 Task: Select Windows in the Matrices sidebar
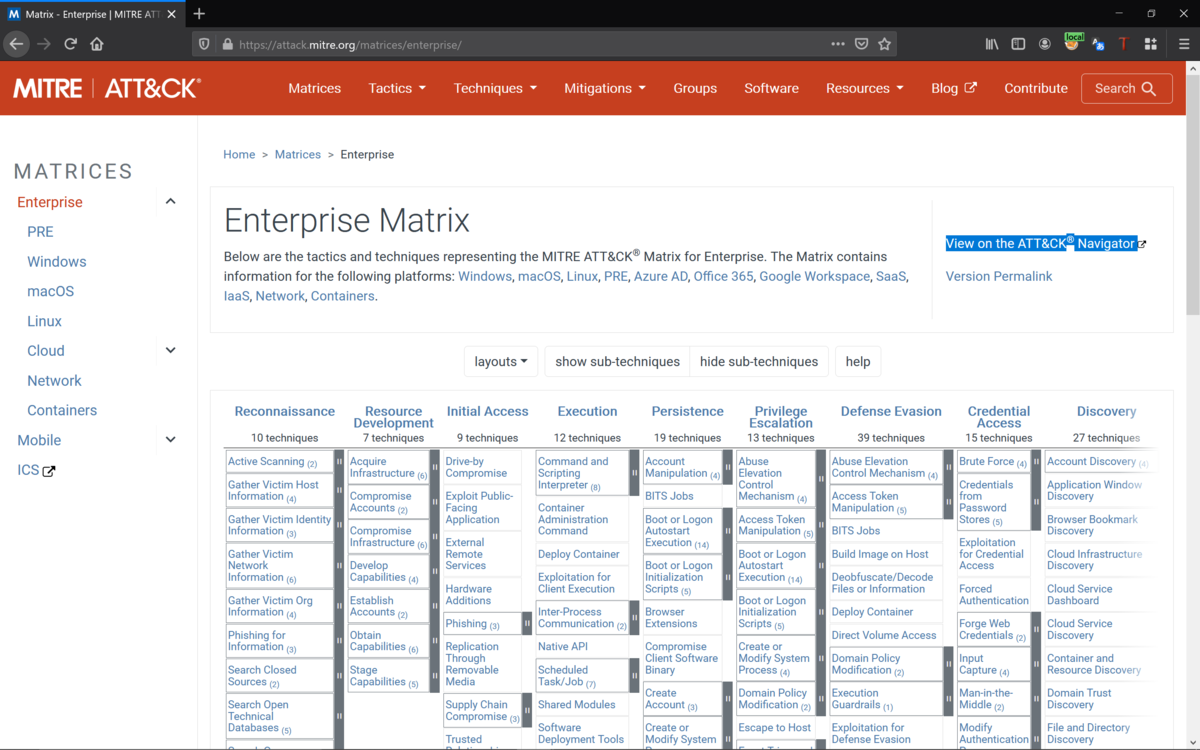click(x=57, y=262)
